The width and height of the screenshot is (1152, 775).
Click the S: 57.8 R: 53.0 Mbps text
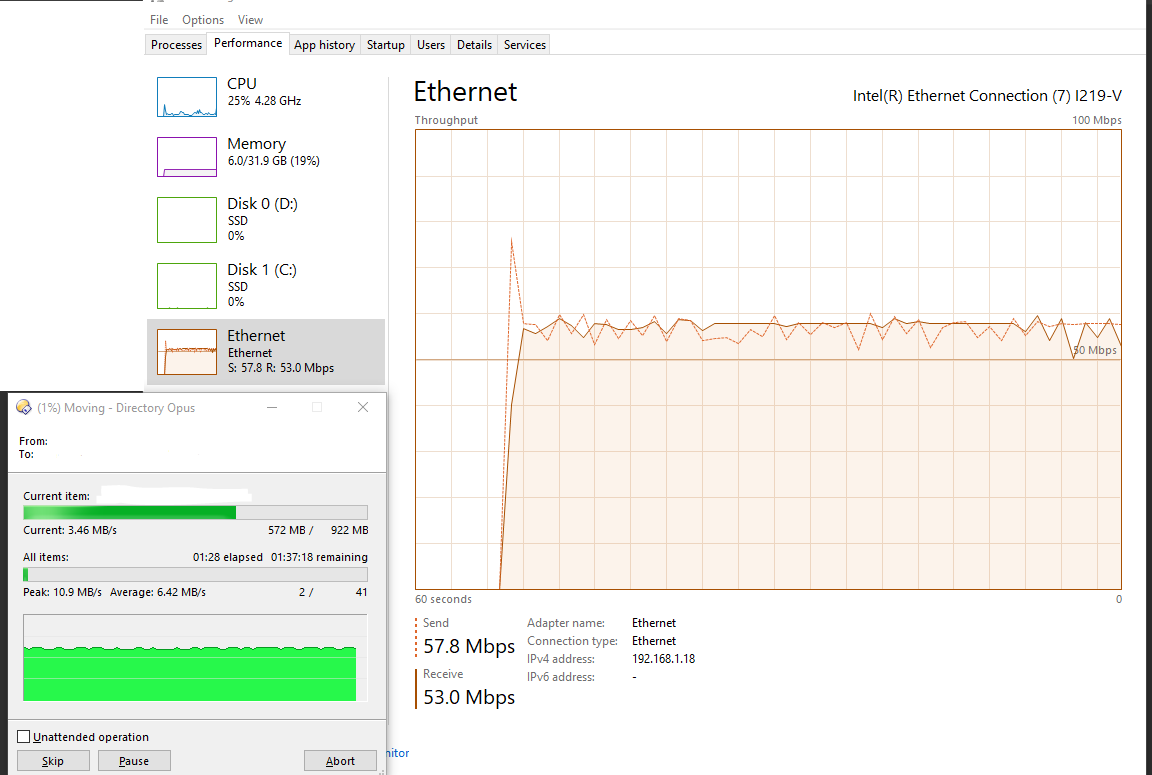point(281,368)
